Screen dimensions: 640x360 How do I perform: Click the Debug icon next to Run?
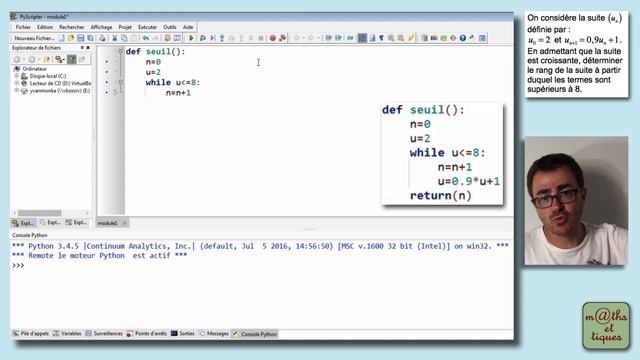tap(202, 38)
